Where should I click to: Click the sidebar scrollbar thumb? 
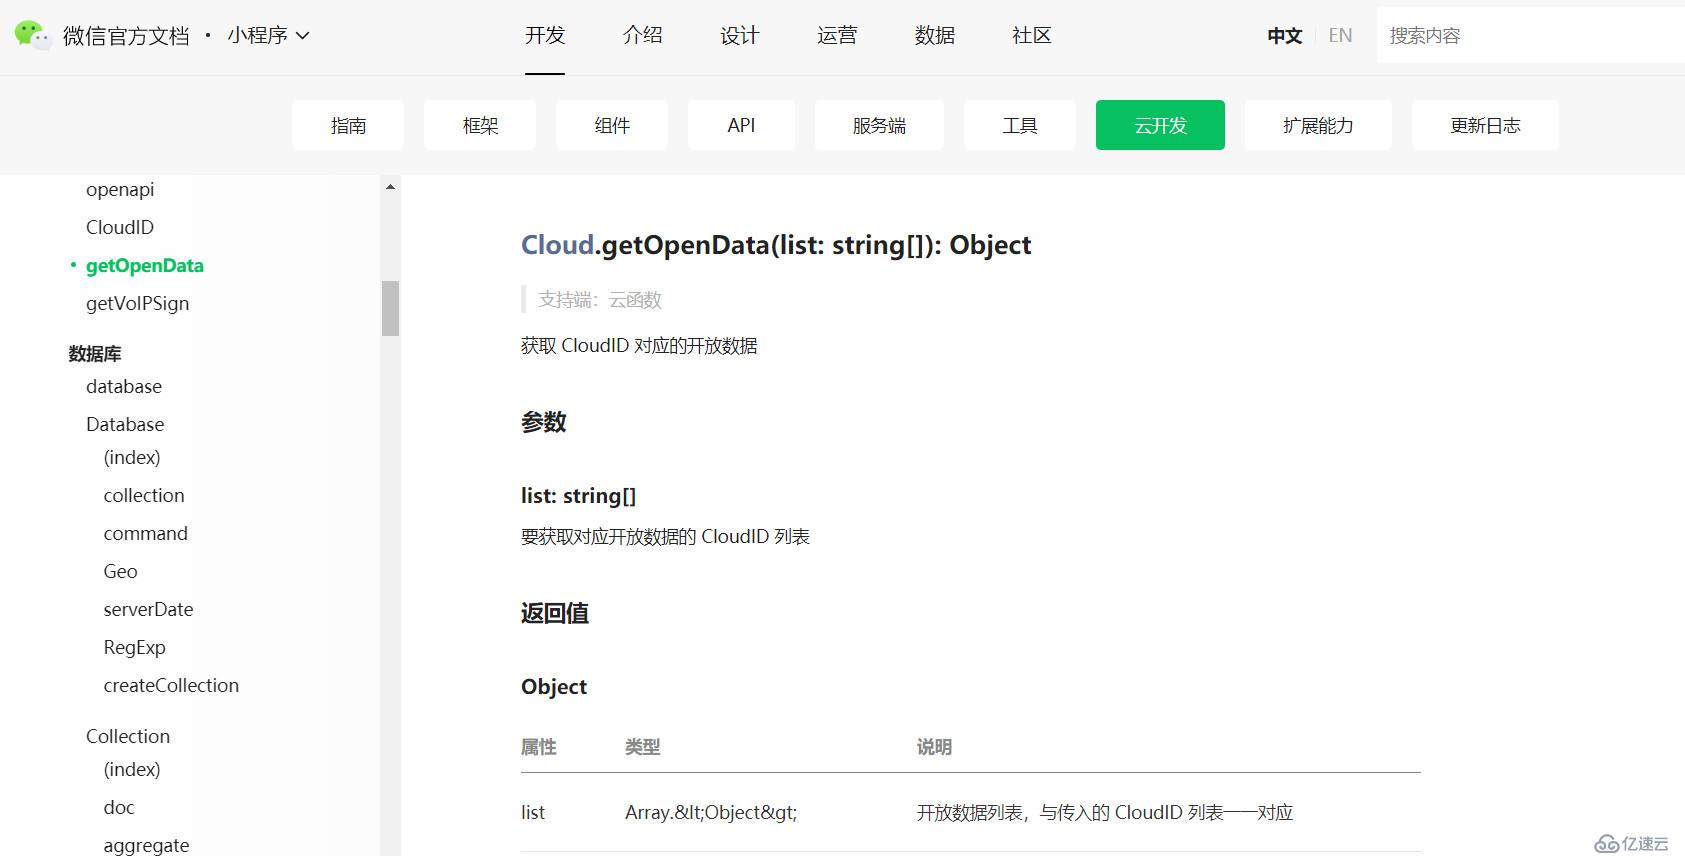(x=390, y=308)
